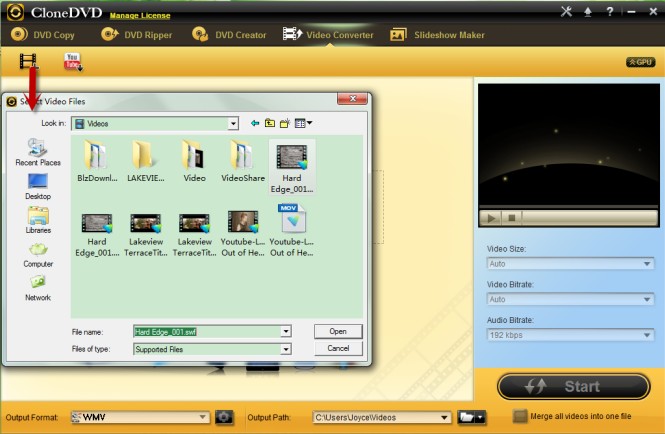The height and width of the screenshot is (434, 665).
Task: Open the View Menu icon in dialog
Action: point(303,123)
